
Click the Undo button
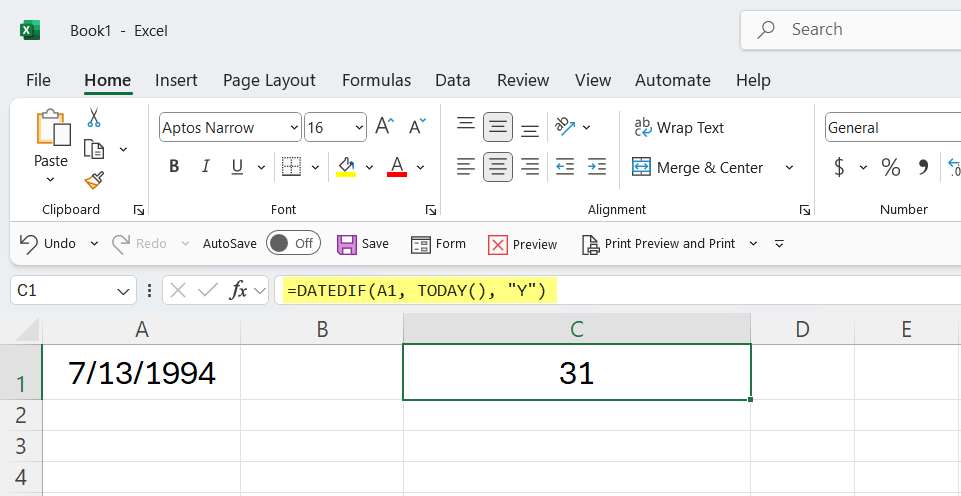click(47, 243)
